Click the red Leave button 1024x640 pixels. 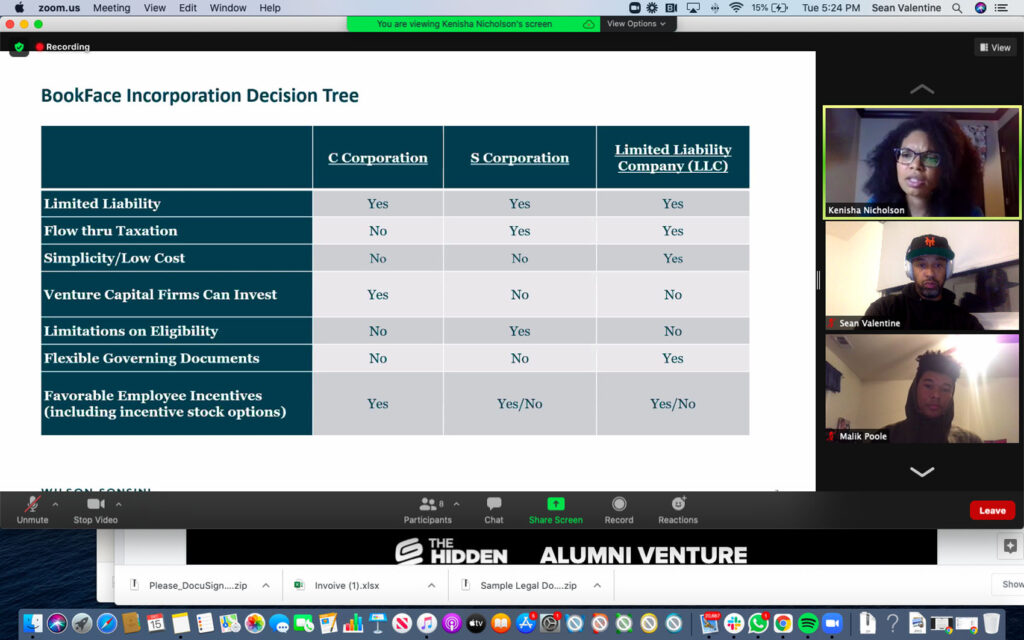tap(991, 510)
